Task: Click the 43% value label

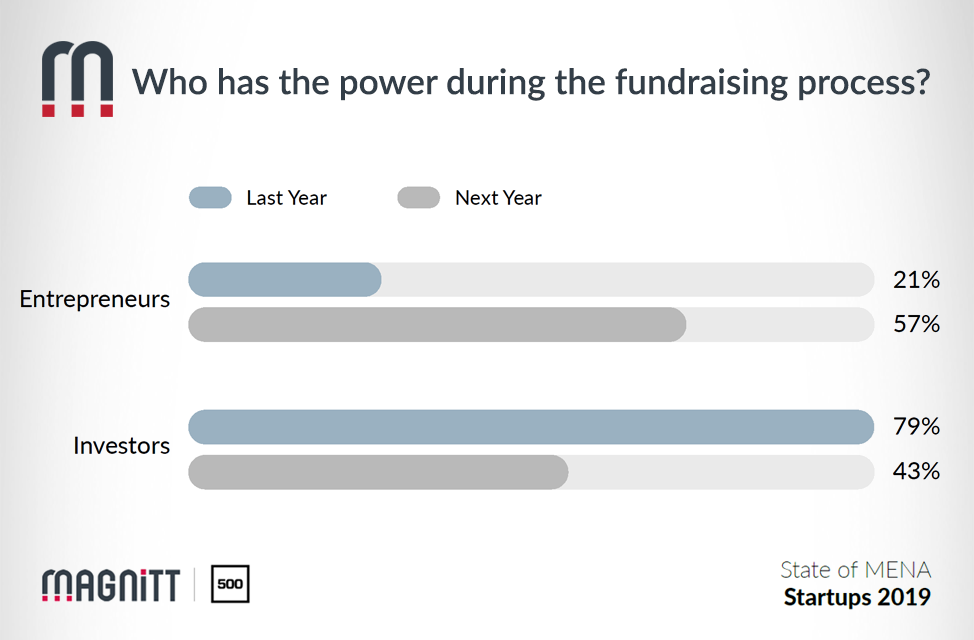Action: [x=916, y=472]
